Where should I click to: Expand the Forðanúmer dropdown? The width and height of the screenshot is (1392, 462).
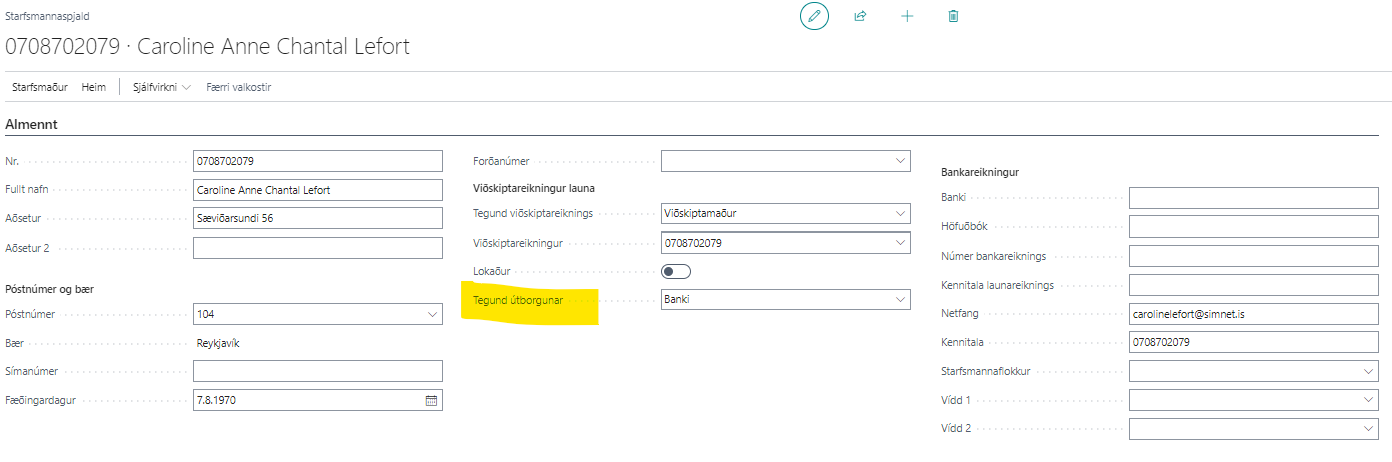900,161
